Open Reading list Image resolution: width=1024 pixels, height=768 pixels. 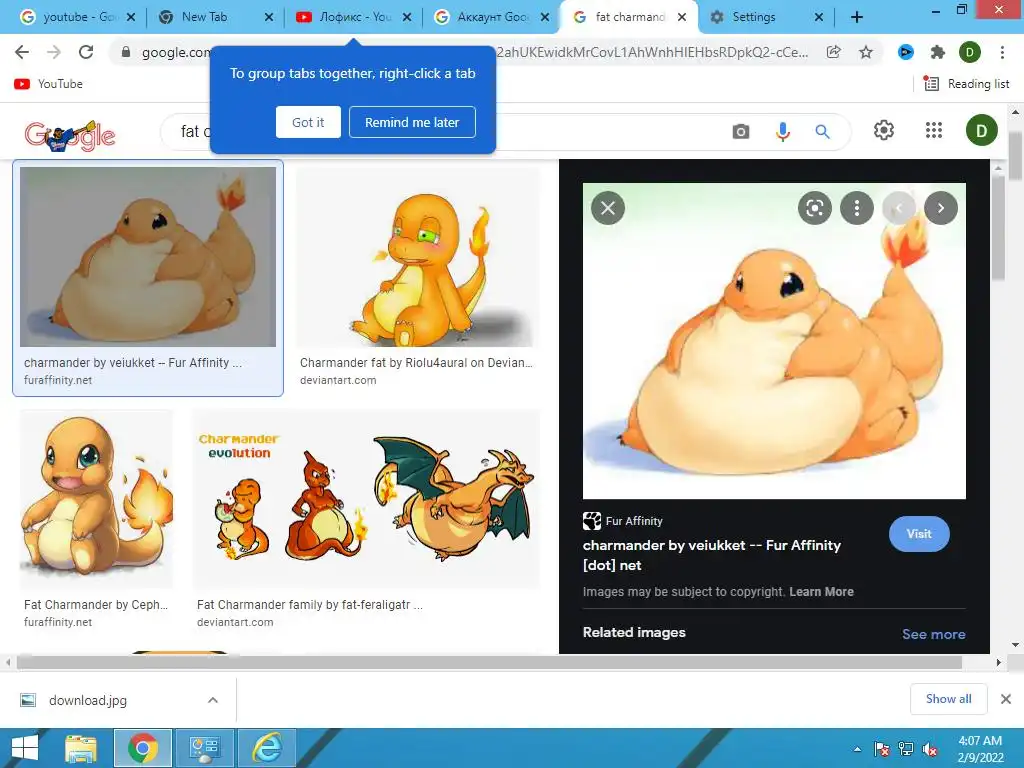967,84
